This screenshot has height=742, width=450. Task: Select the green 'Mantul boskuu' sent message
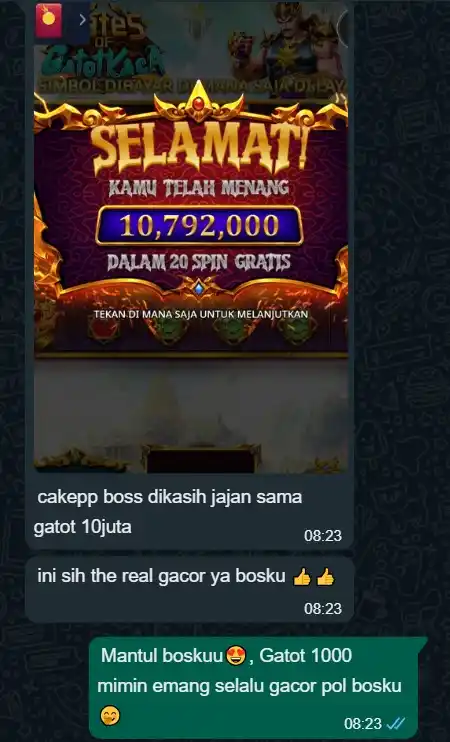click(x=254, y=688)
